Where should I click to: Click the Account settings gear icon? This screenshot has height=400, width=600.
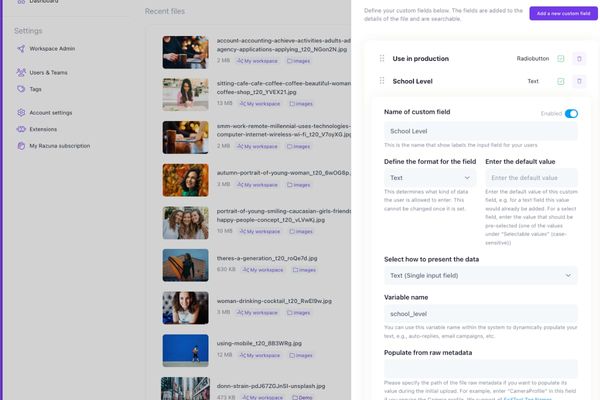[21, 113]
